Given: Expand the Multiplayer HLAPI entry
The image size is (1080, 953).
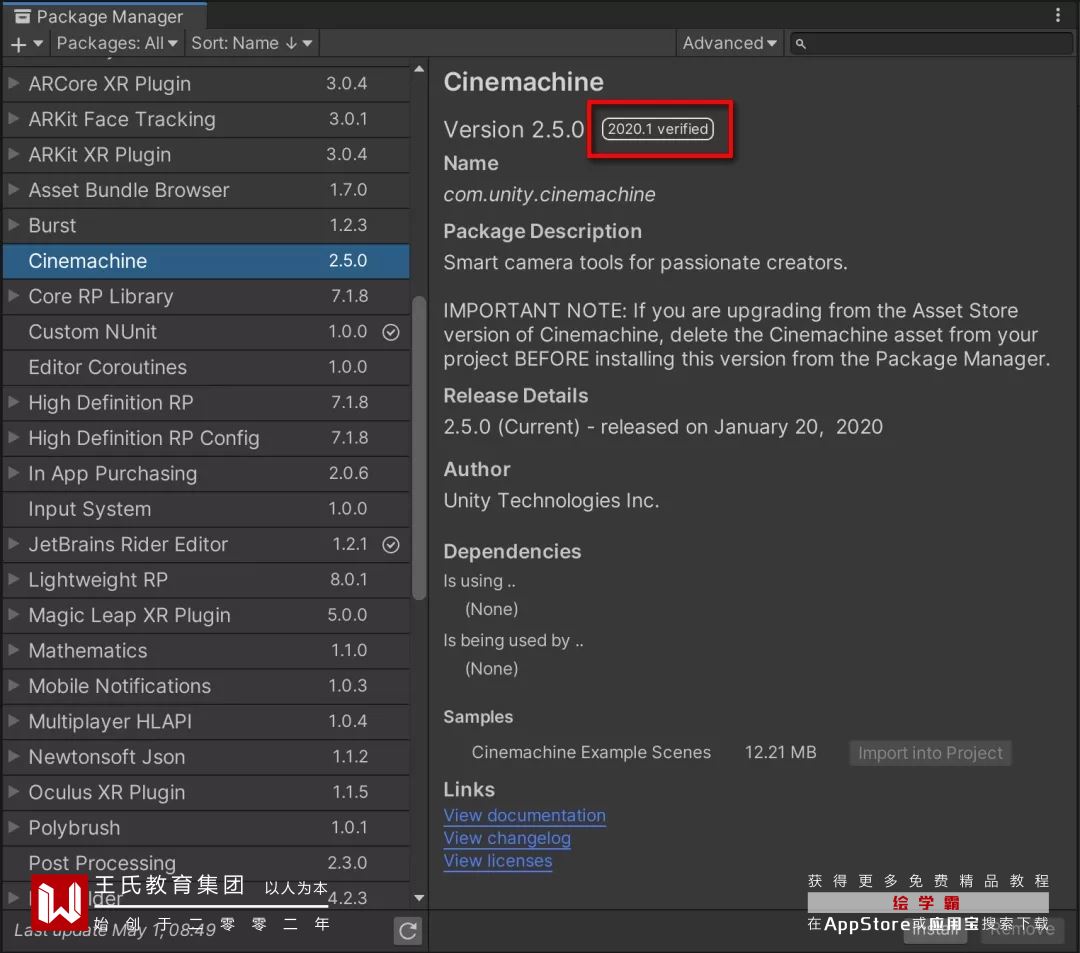Looking at the screenshot, I should tap(13, 722).
